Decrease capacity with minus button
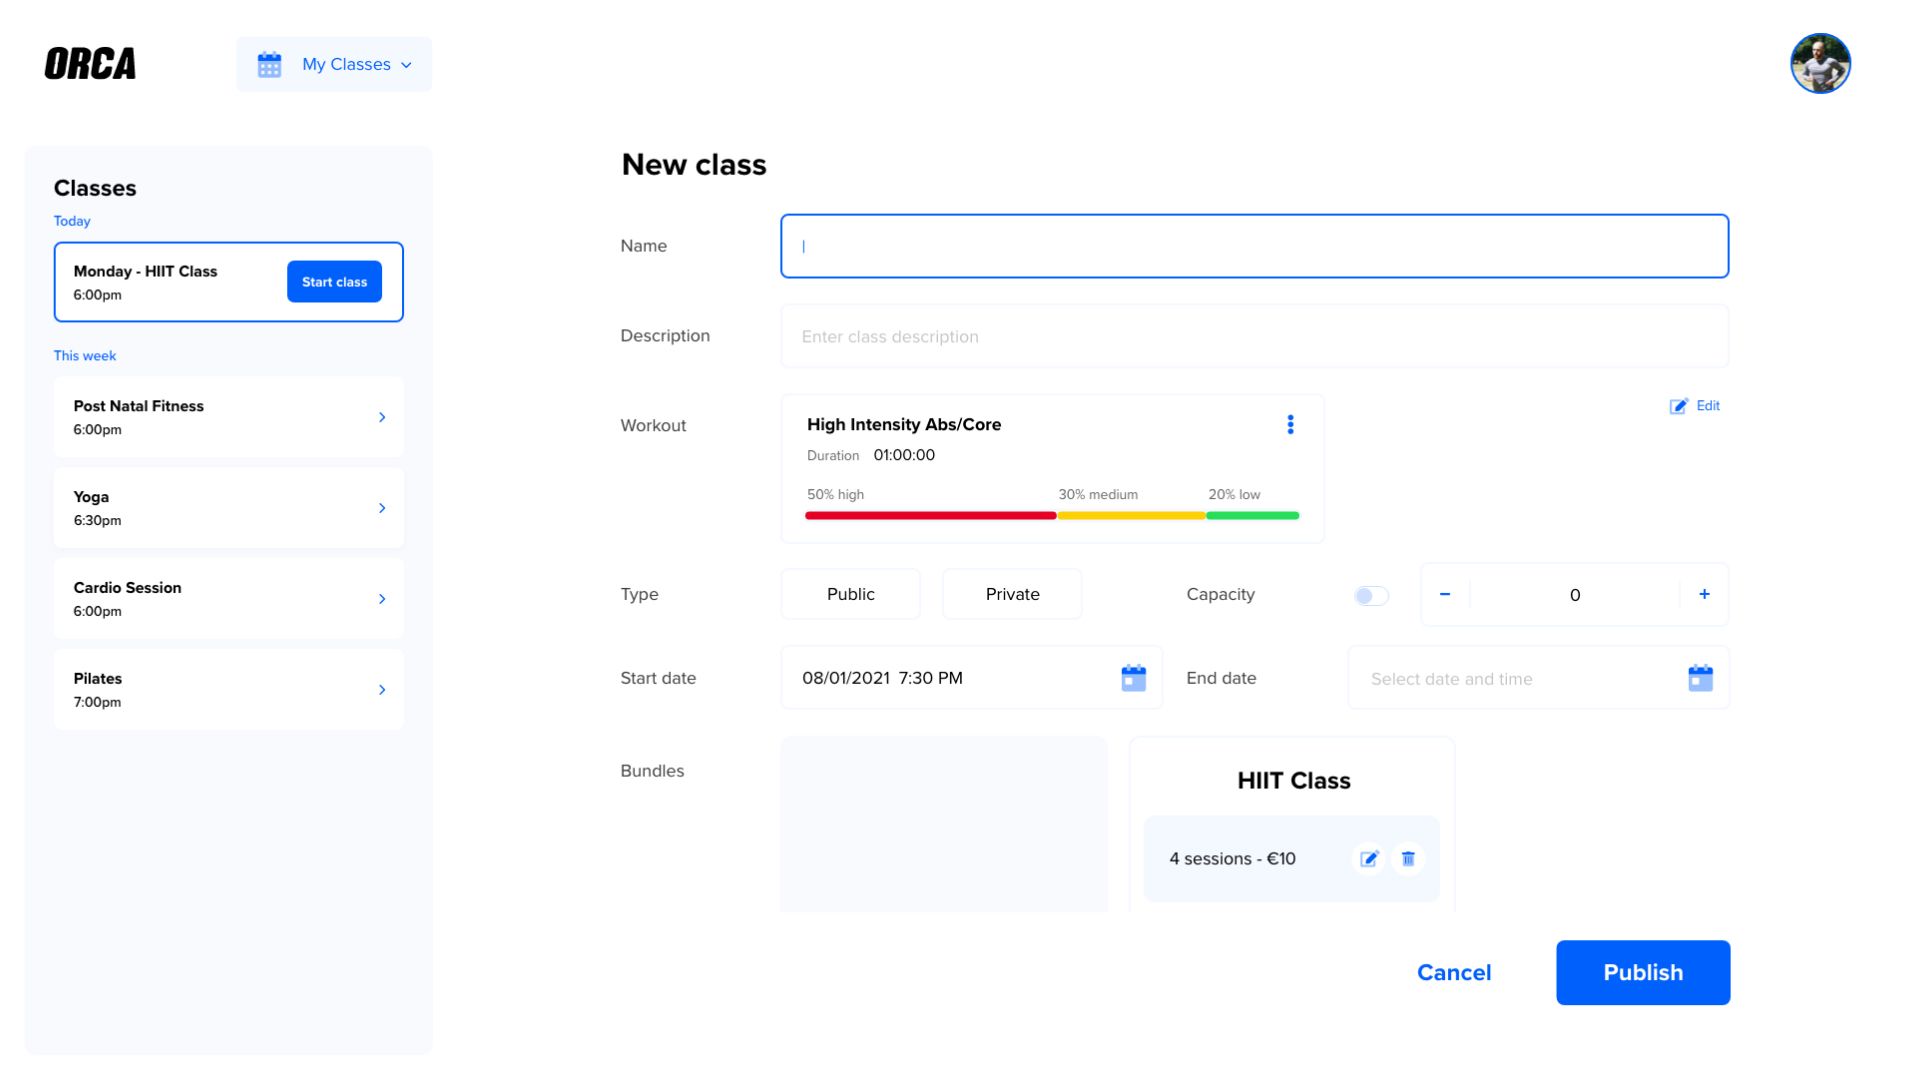Viewport: 1920px width, 1080px height. click(1445, 594)
